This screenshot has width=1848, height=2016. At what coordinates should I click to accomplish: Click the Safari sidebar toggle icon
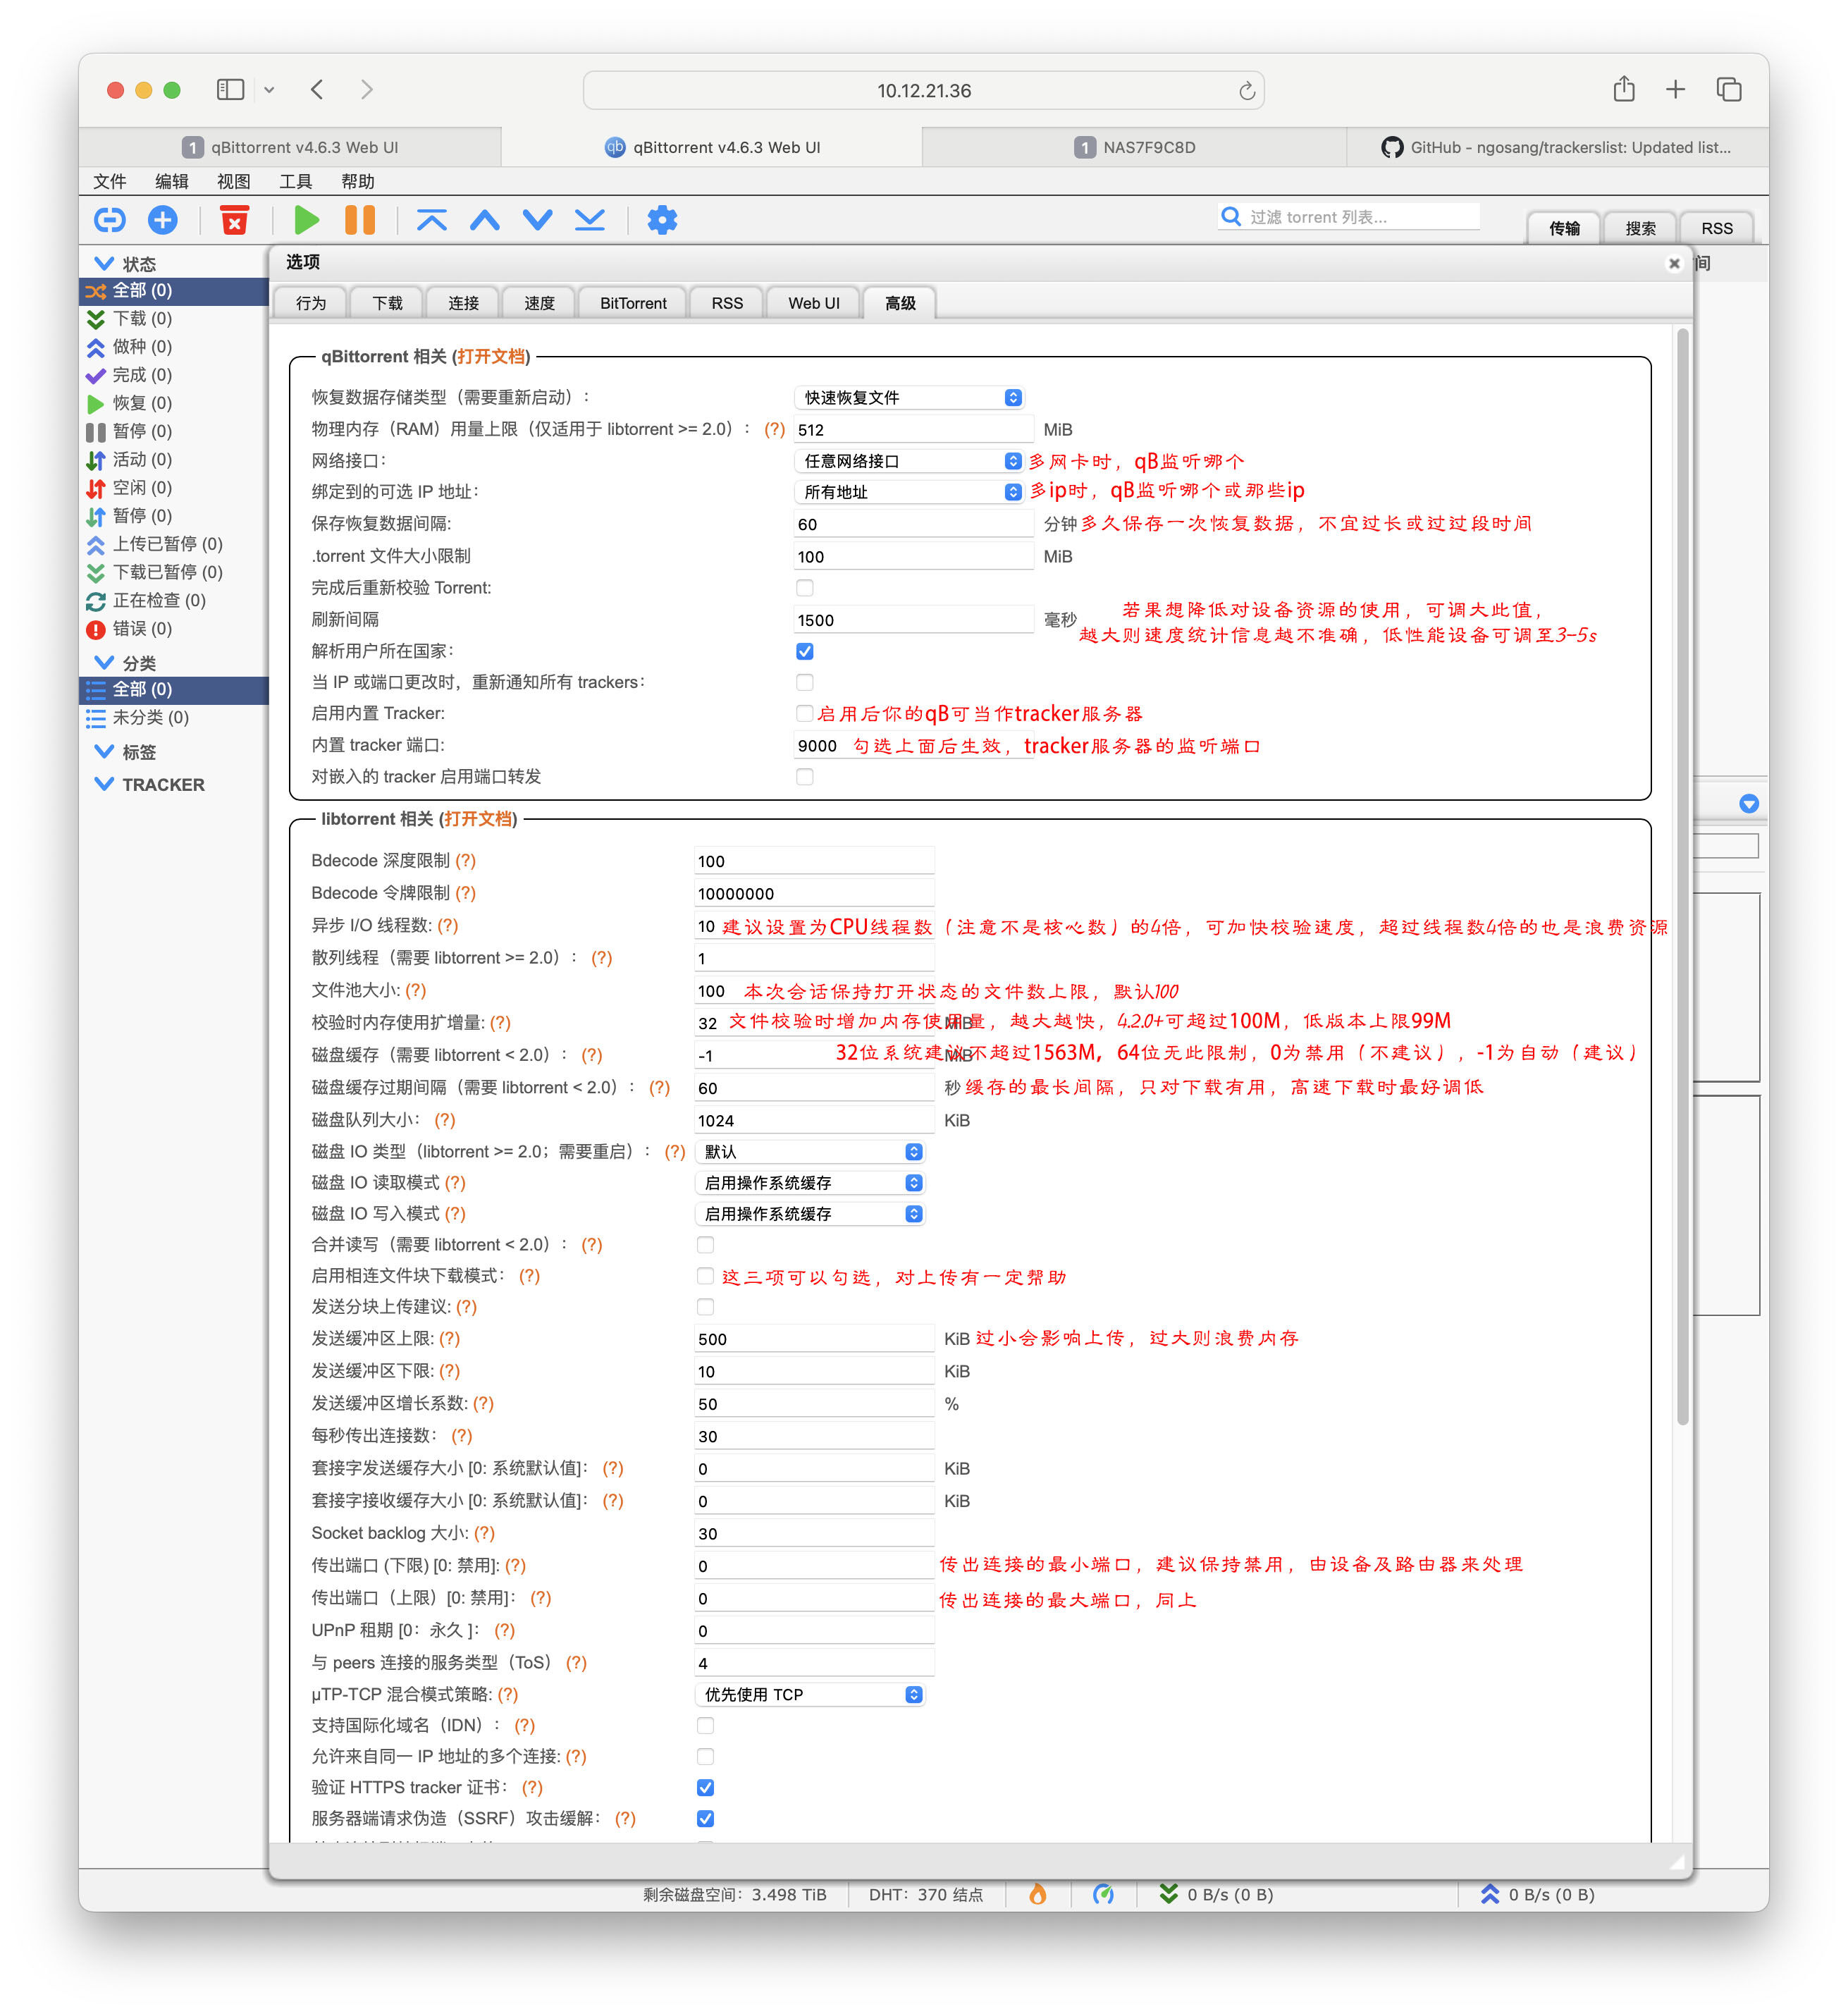coord(231,90)
